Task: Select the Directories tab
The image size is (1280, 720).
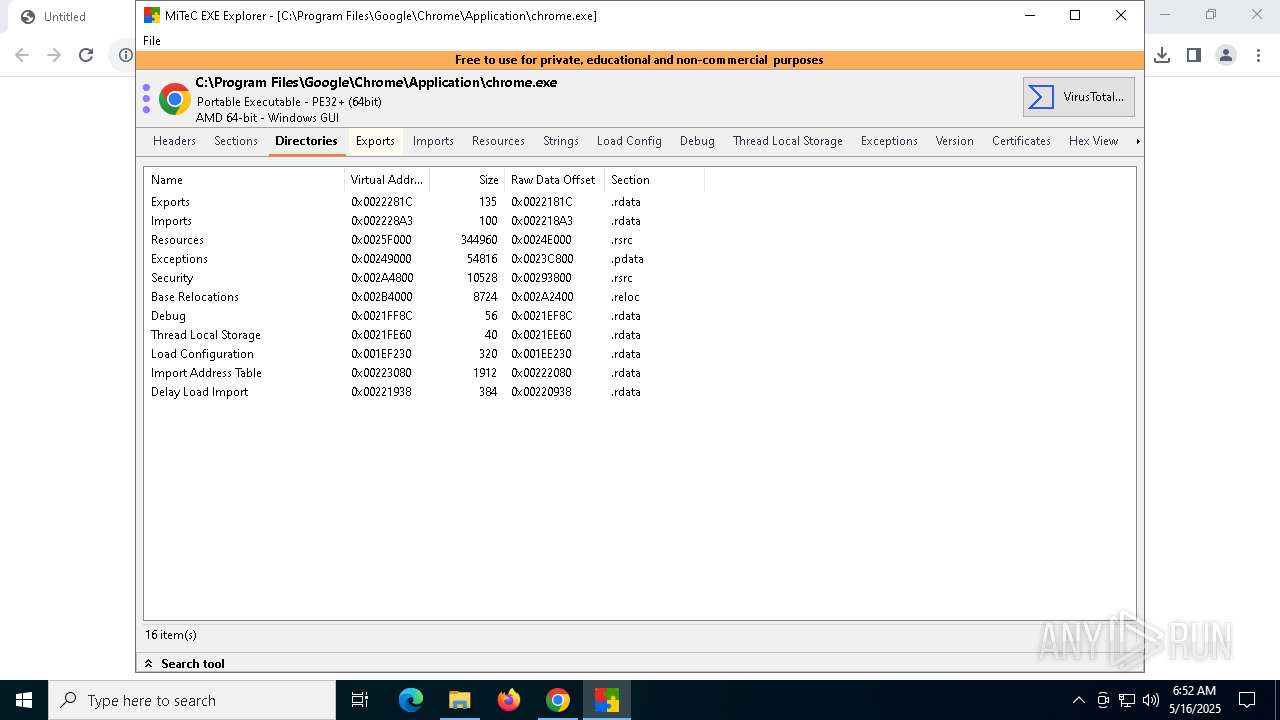Action: 306,141
